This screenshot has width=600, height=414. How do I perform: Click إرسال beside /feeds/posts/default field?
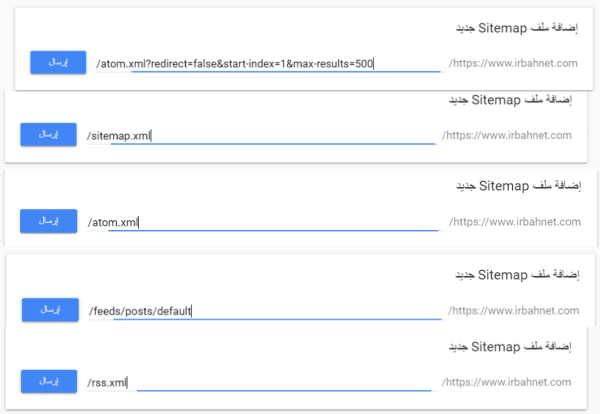[x=50, y=310]
